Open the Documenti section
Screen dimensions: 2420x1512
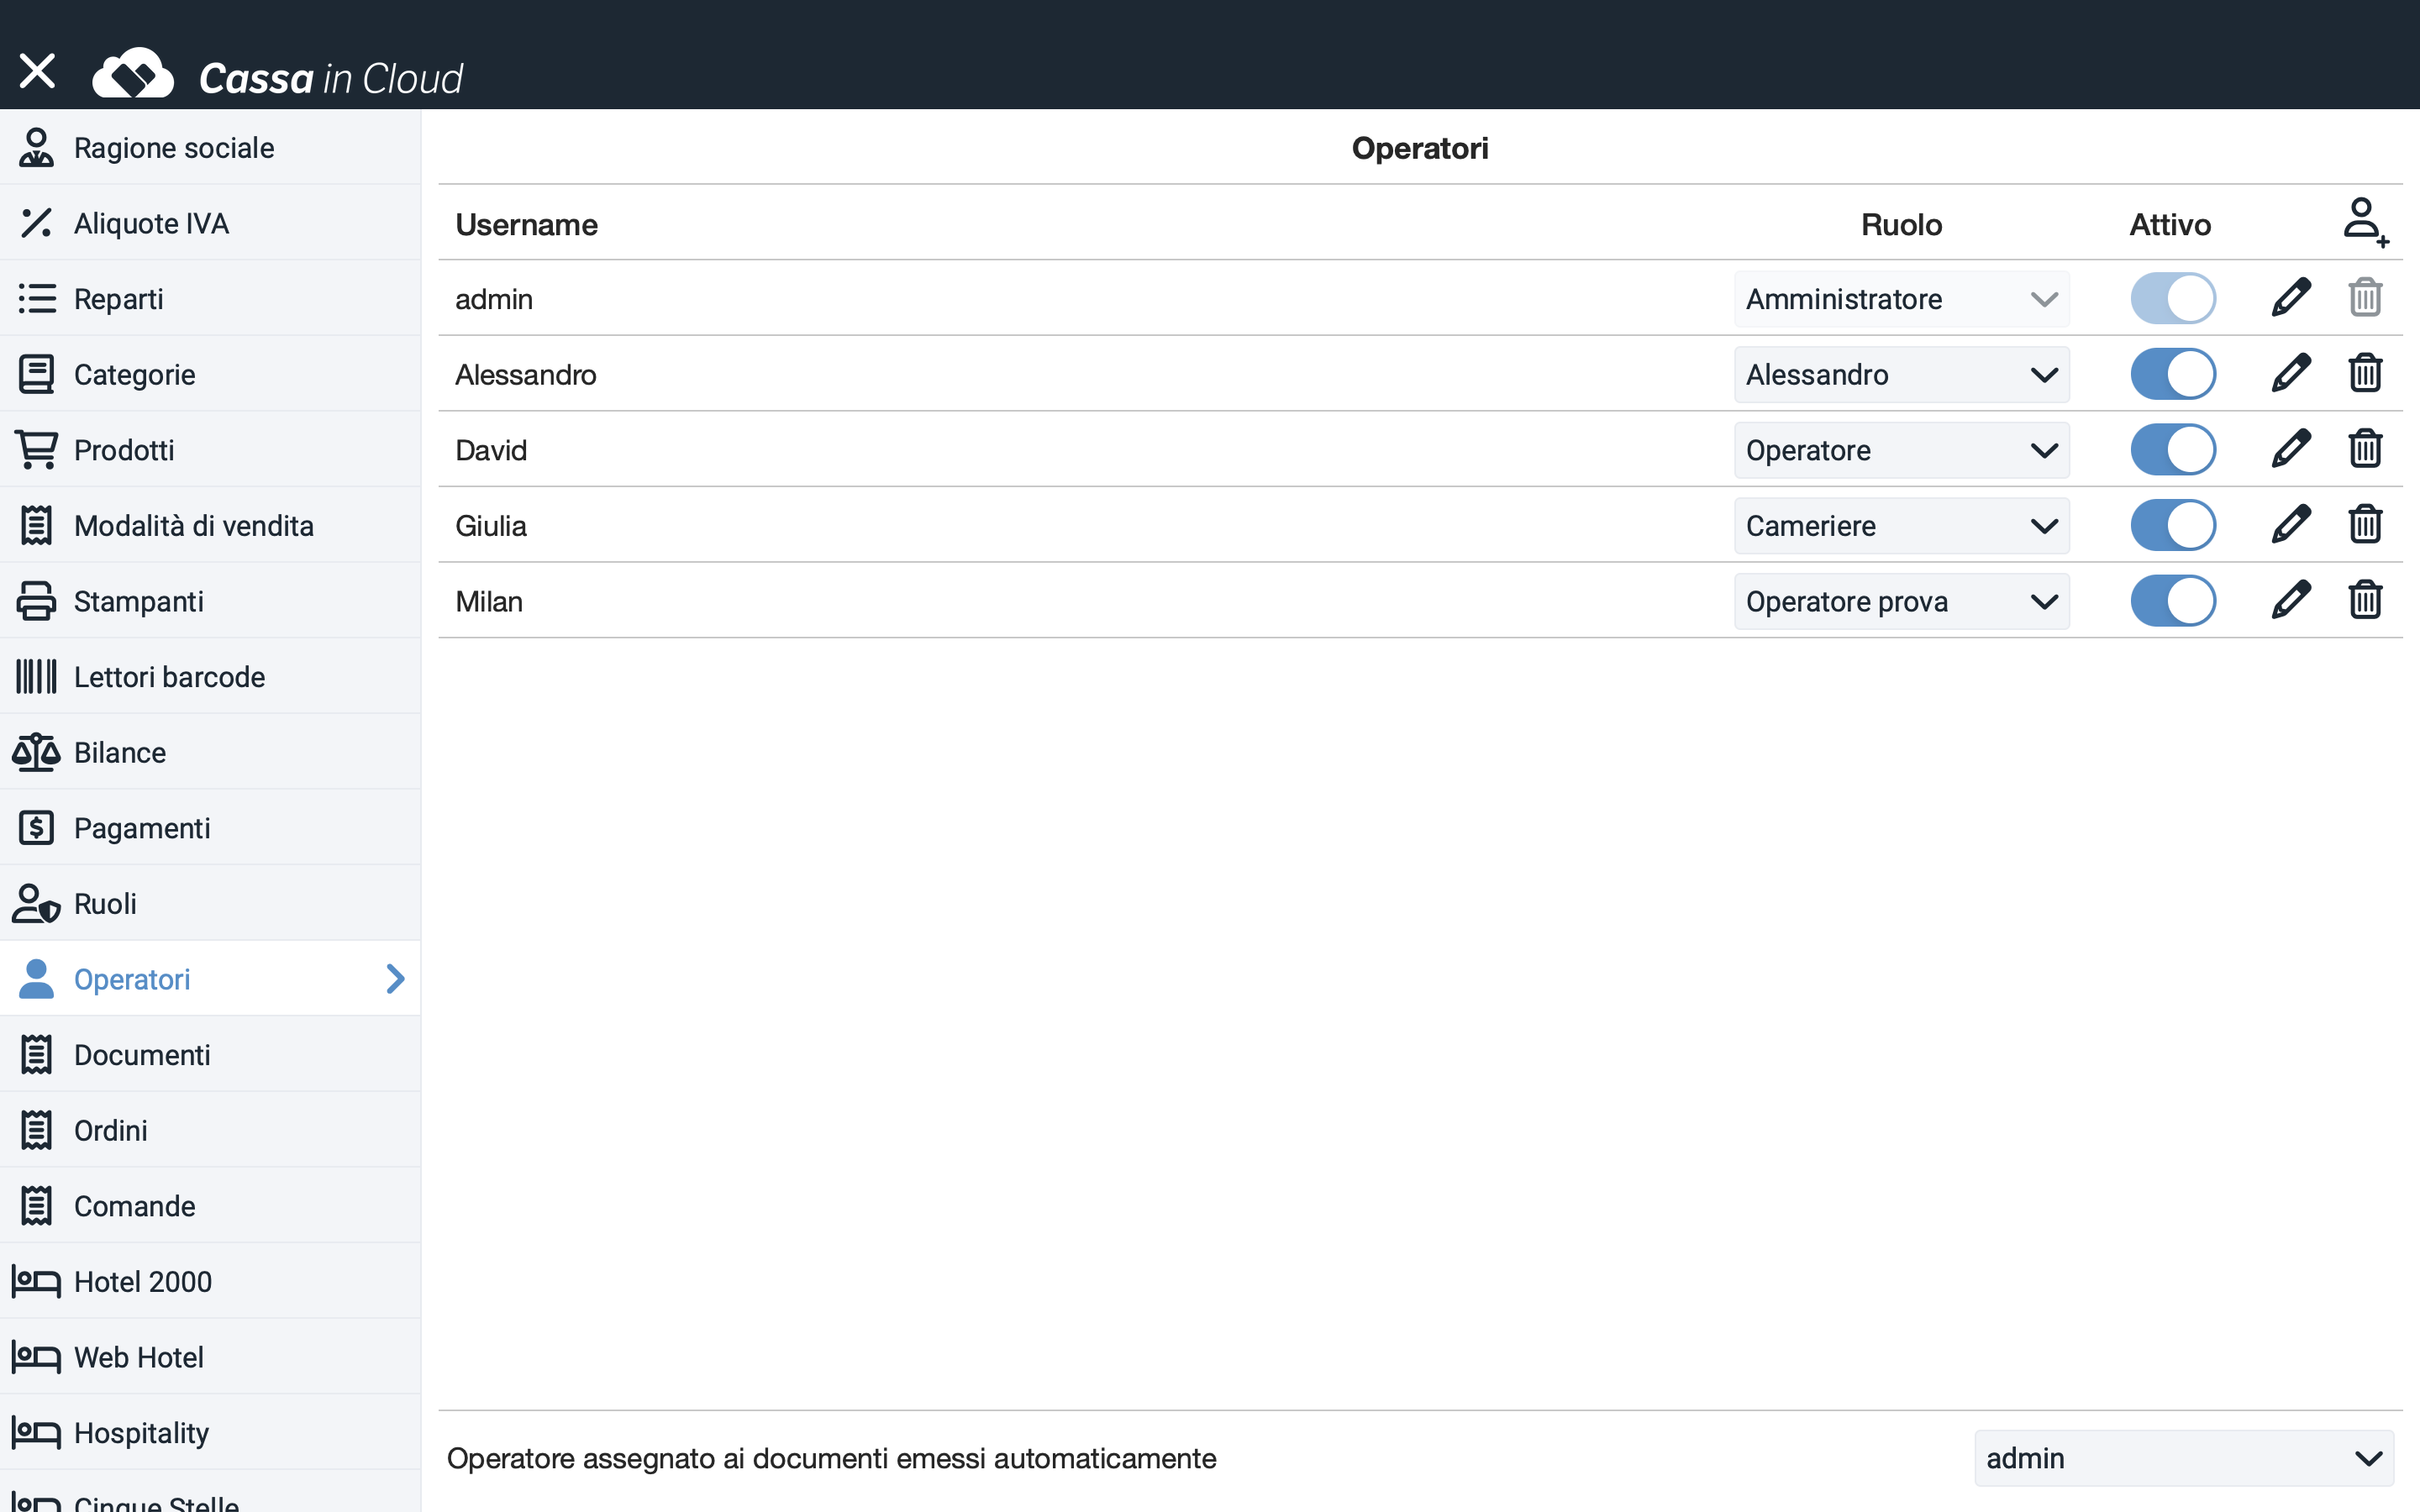click(210, 1054)
